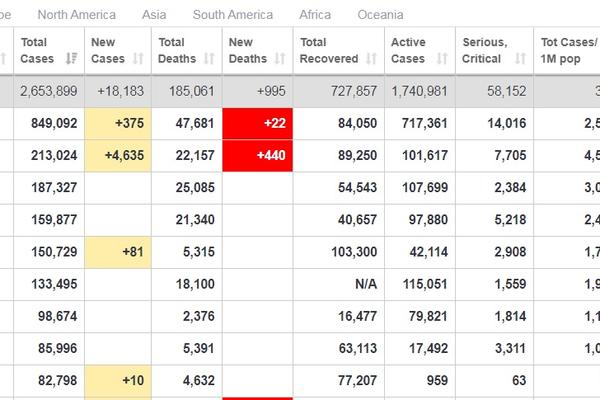Switch to the Oceania tab
This screenshot has width=600, height=400.
pyautogui.click(x=380, y=15)
